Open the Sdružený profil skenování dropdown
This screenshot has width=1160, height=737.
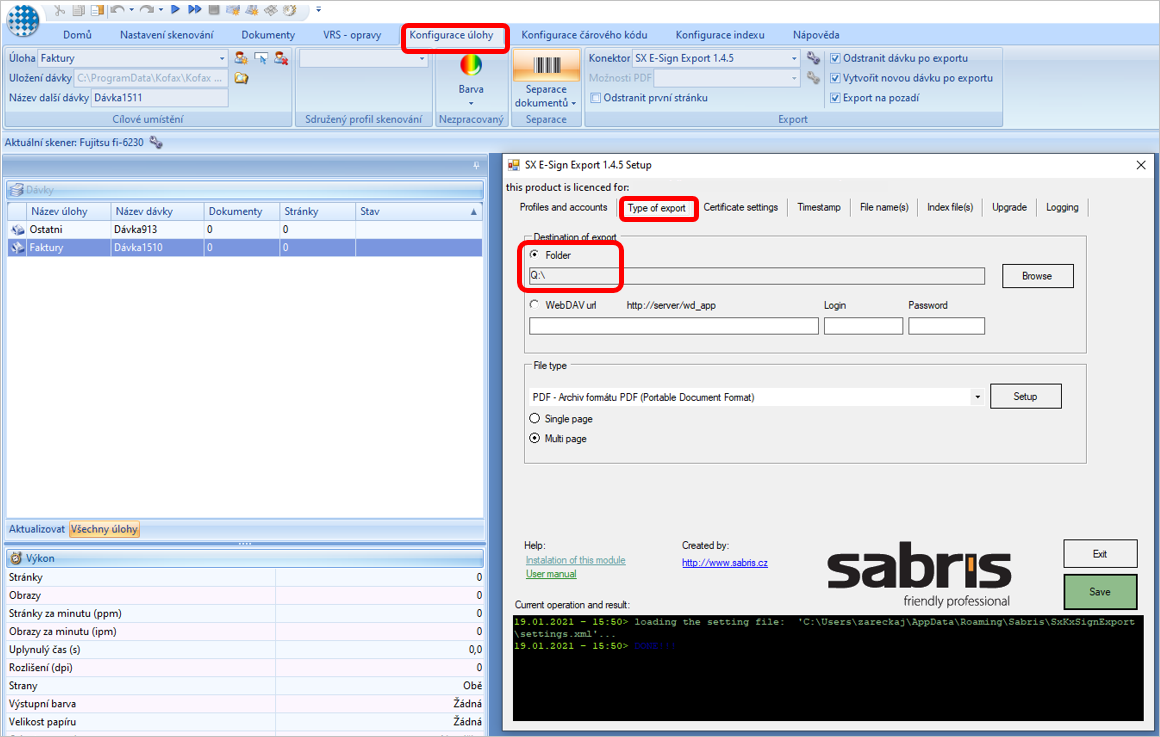[x=422, y=58]
